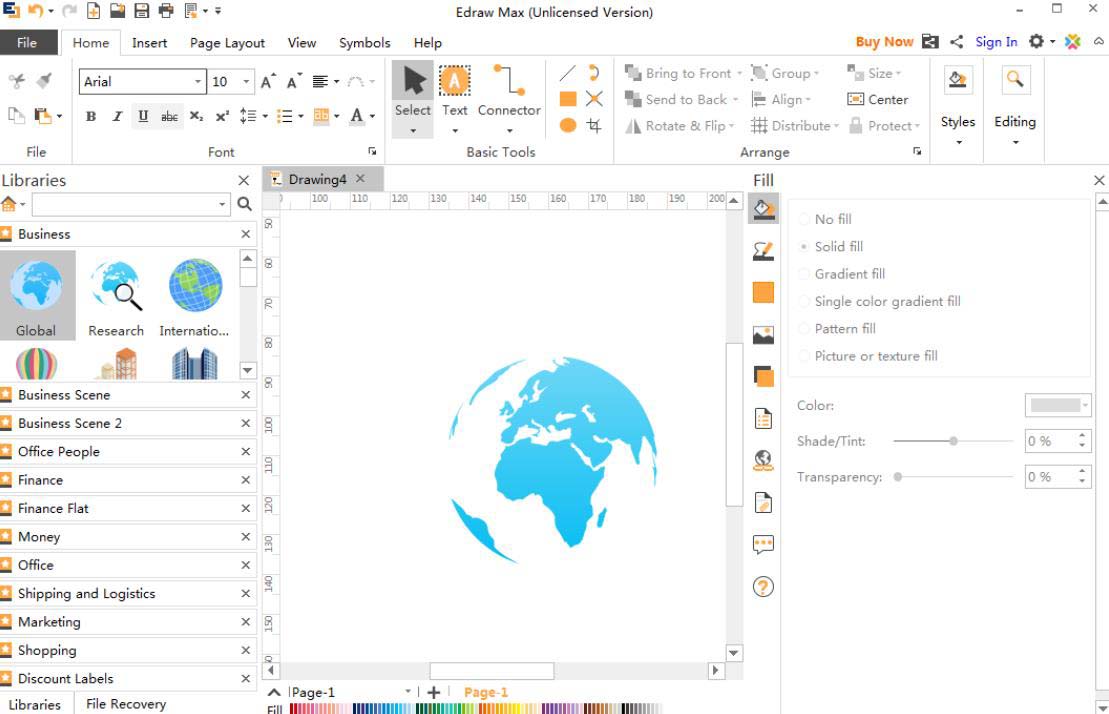Expand the Styles dropdown
The image size is (1109, 714).
pos(958,142)
